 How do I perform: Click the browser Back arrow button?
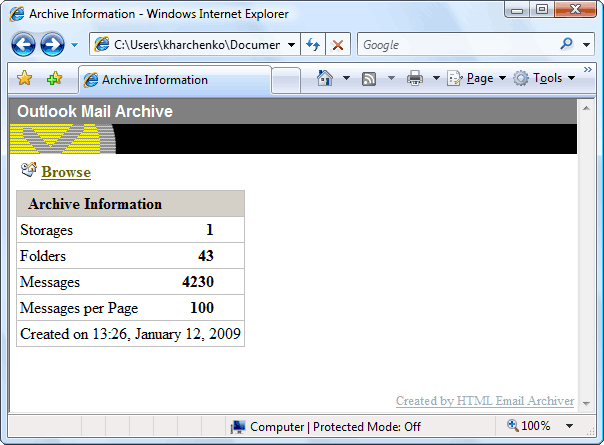[23, 44]
